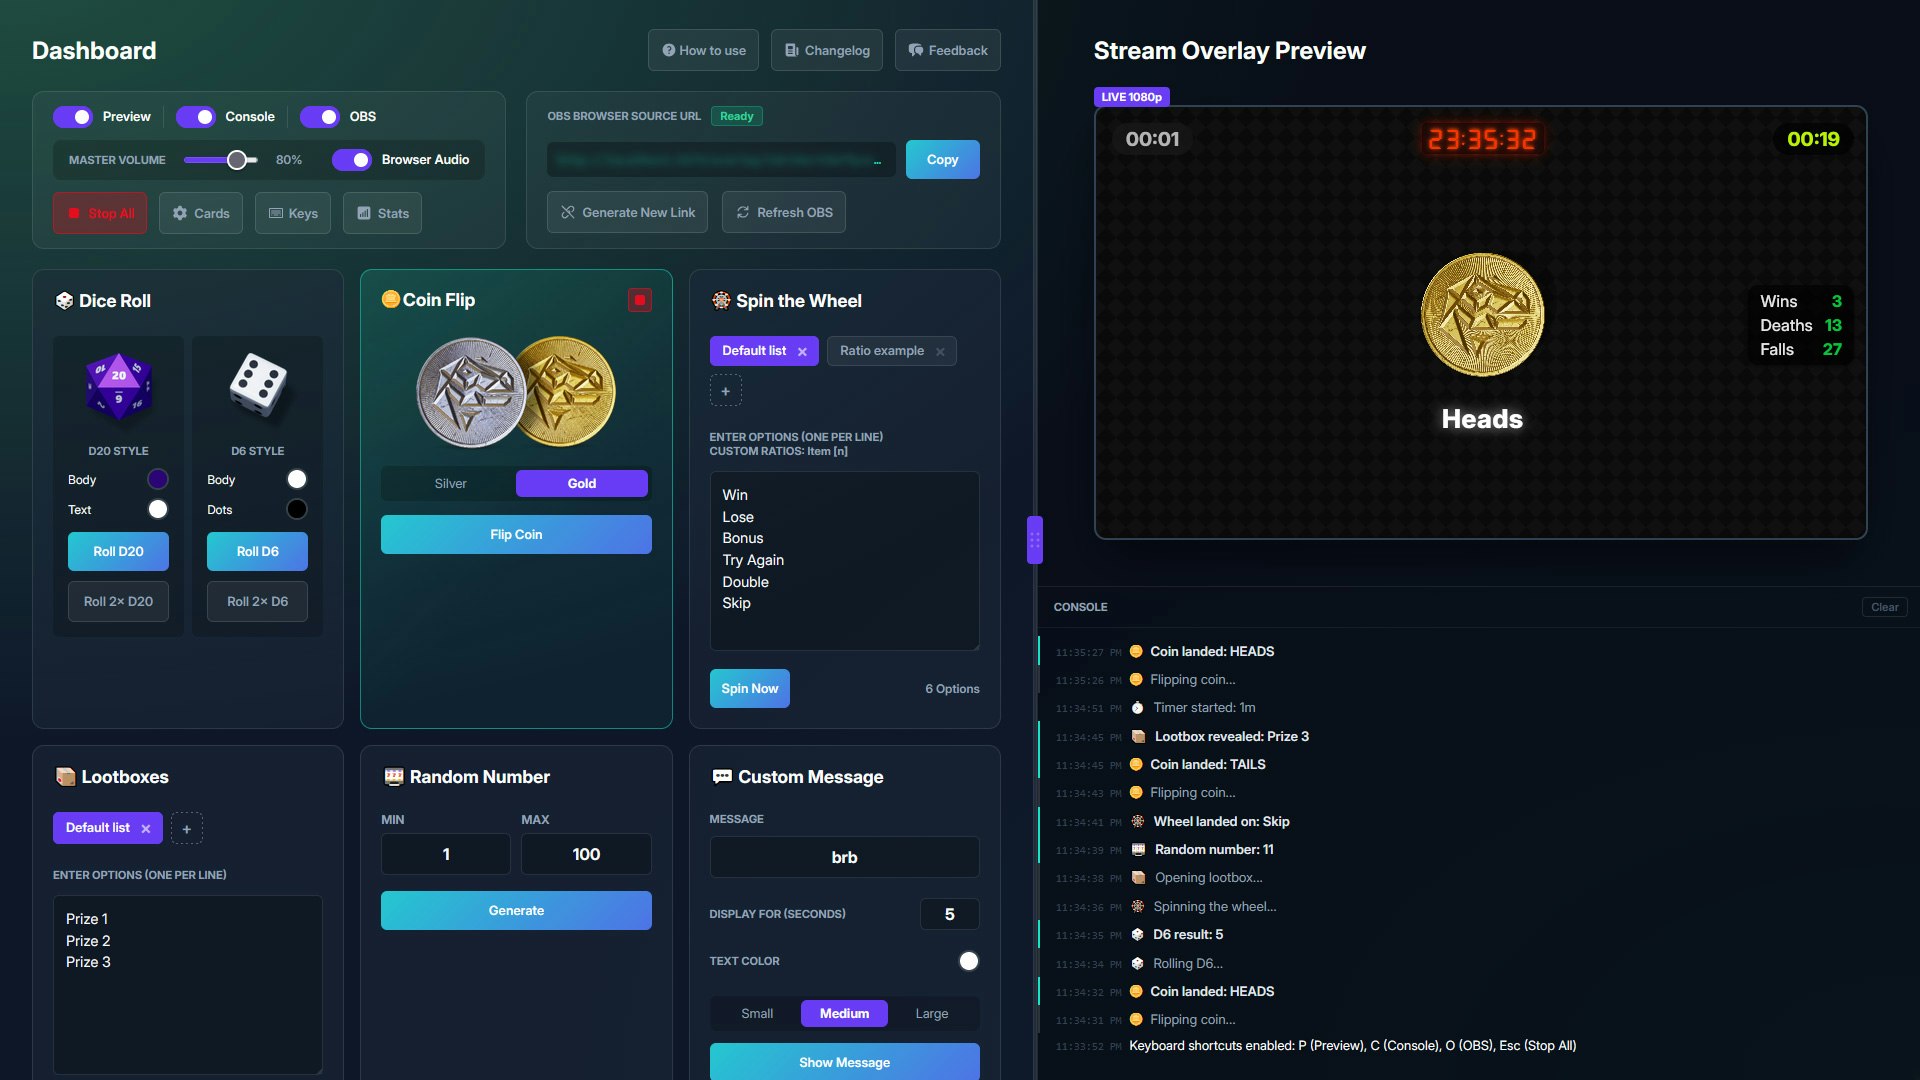The image size is (1920, 1080).
Task: Toggle the Preview switch off
Action: coord(73,117)
